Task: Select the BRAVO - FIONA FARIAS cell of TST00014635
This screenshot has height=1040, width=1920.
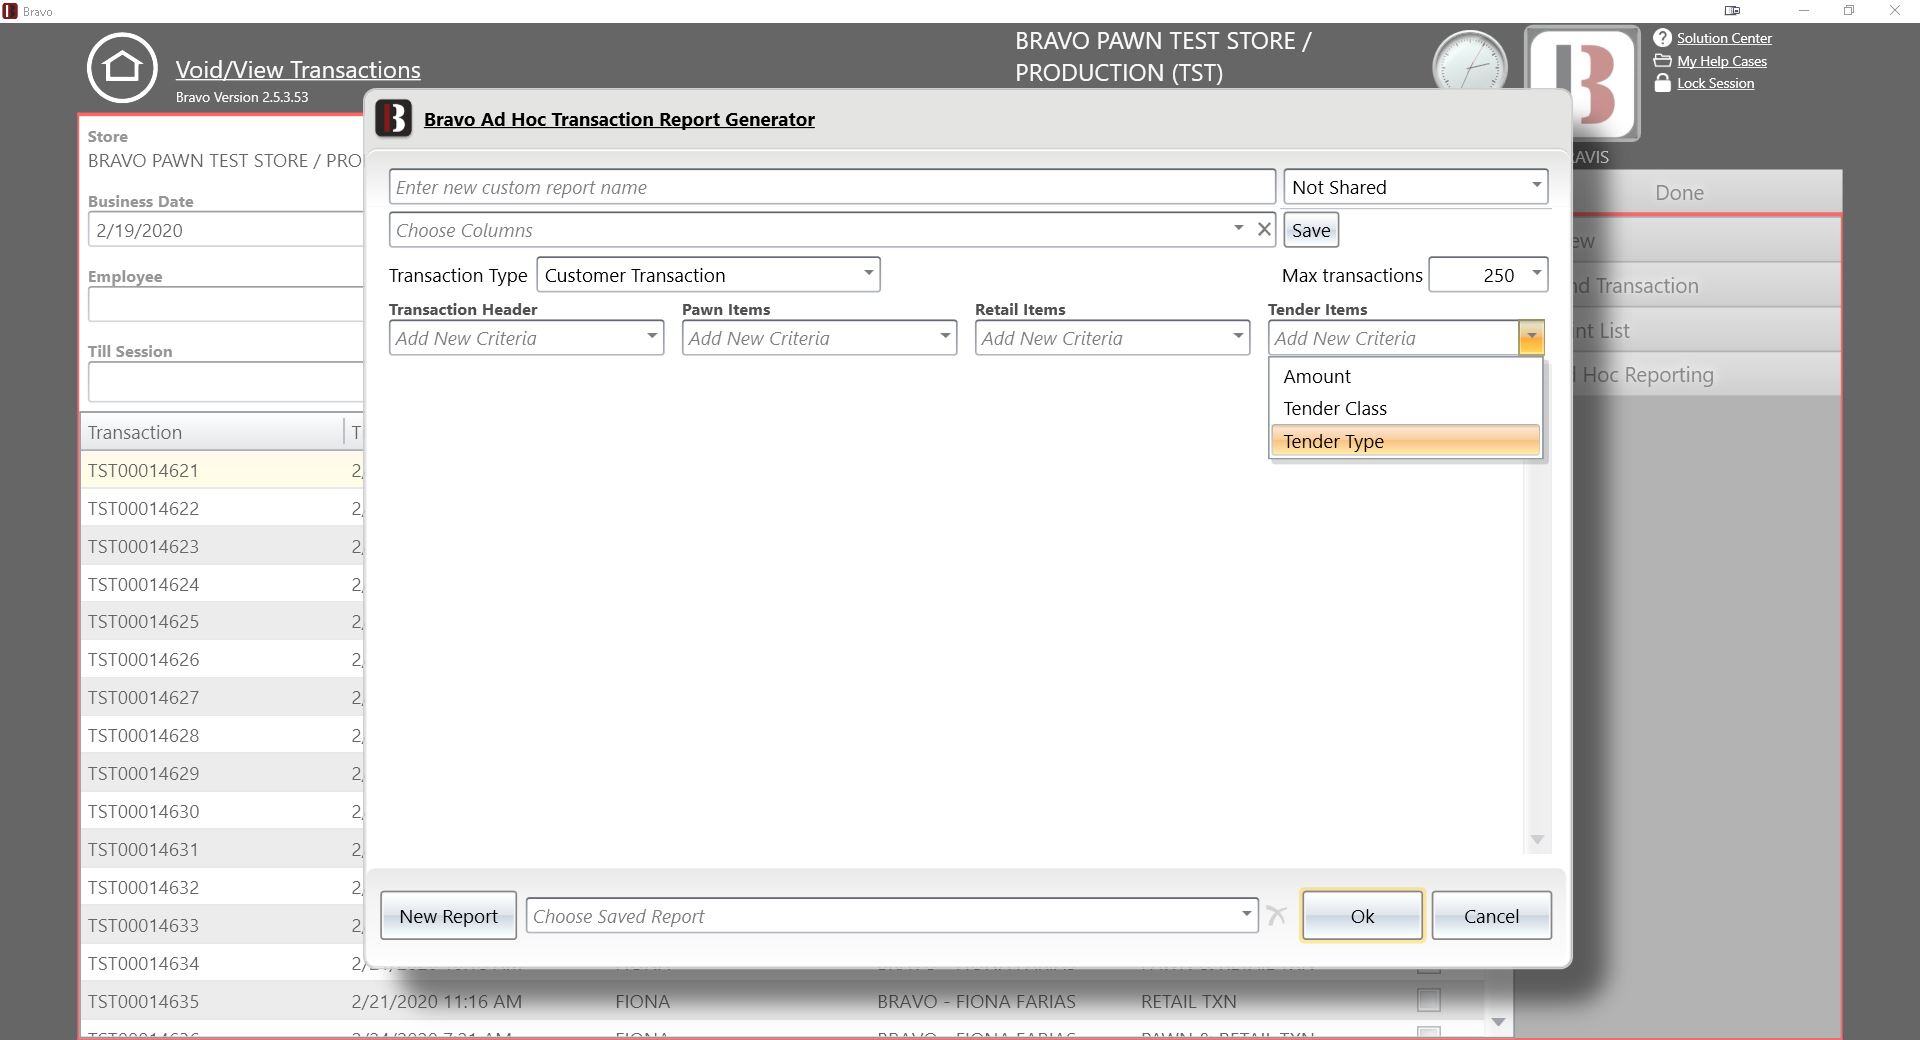Action: click(976, 1001)
